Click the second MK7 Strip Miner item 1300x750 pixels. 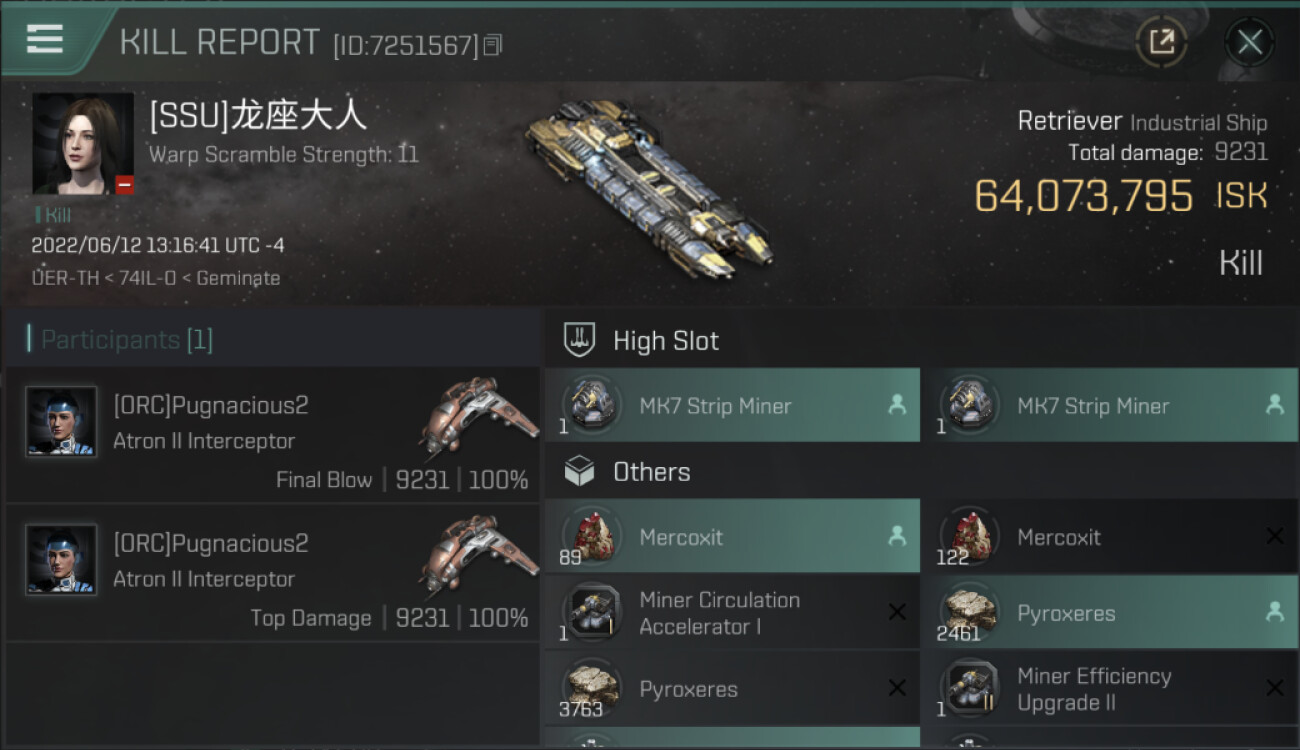coord(1110,405)
